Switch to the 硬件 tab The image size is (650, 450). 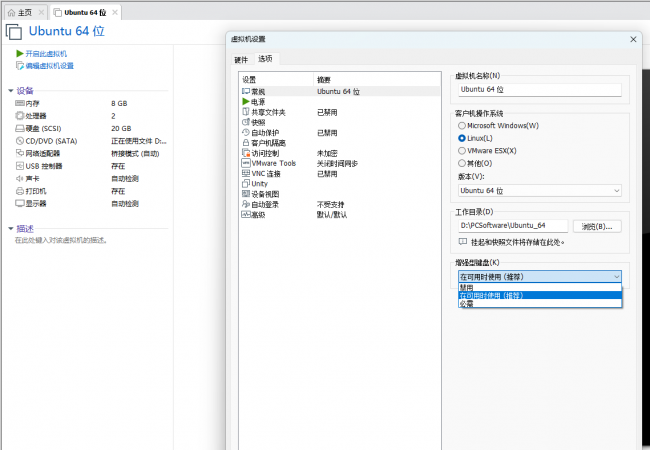pos(241,60)
